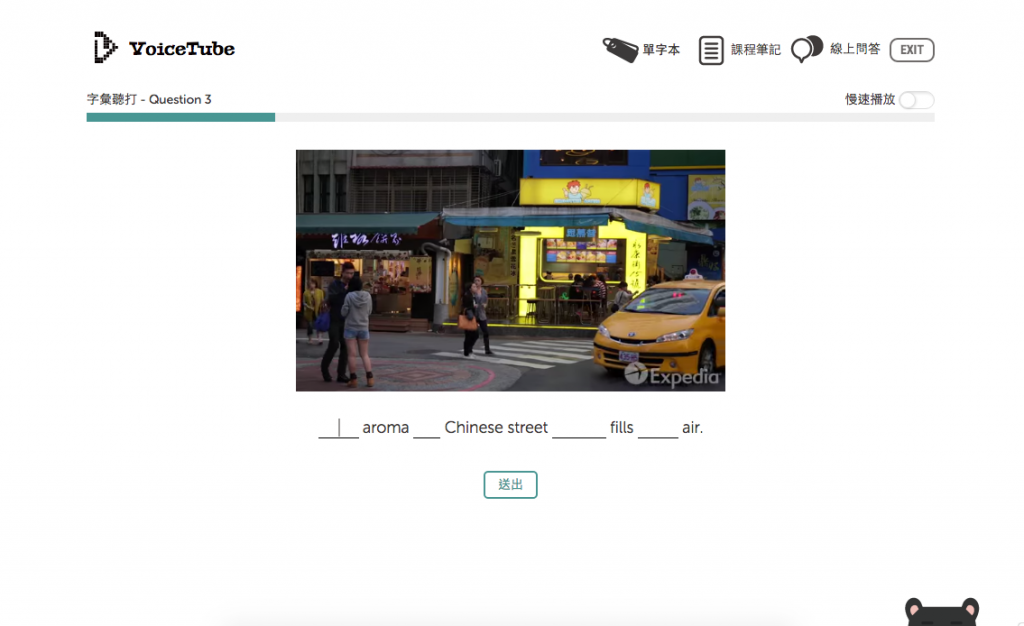Exit the quiz via EXIT button

click(911, 49)
